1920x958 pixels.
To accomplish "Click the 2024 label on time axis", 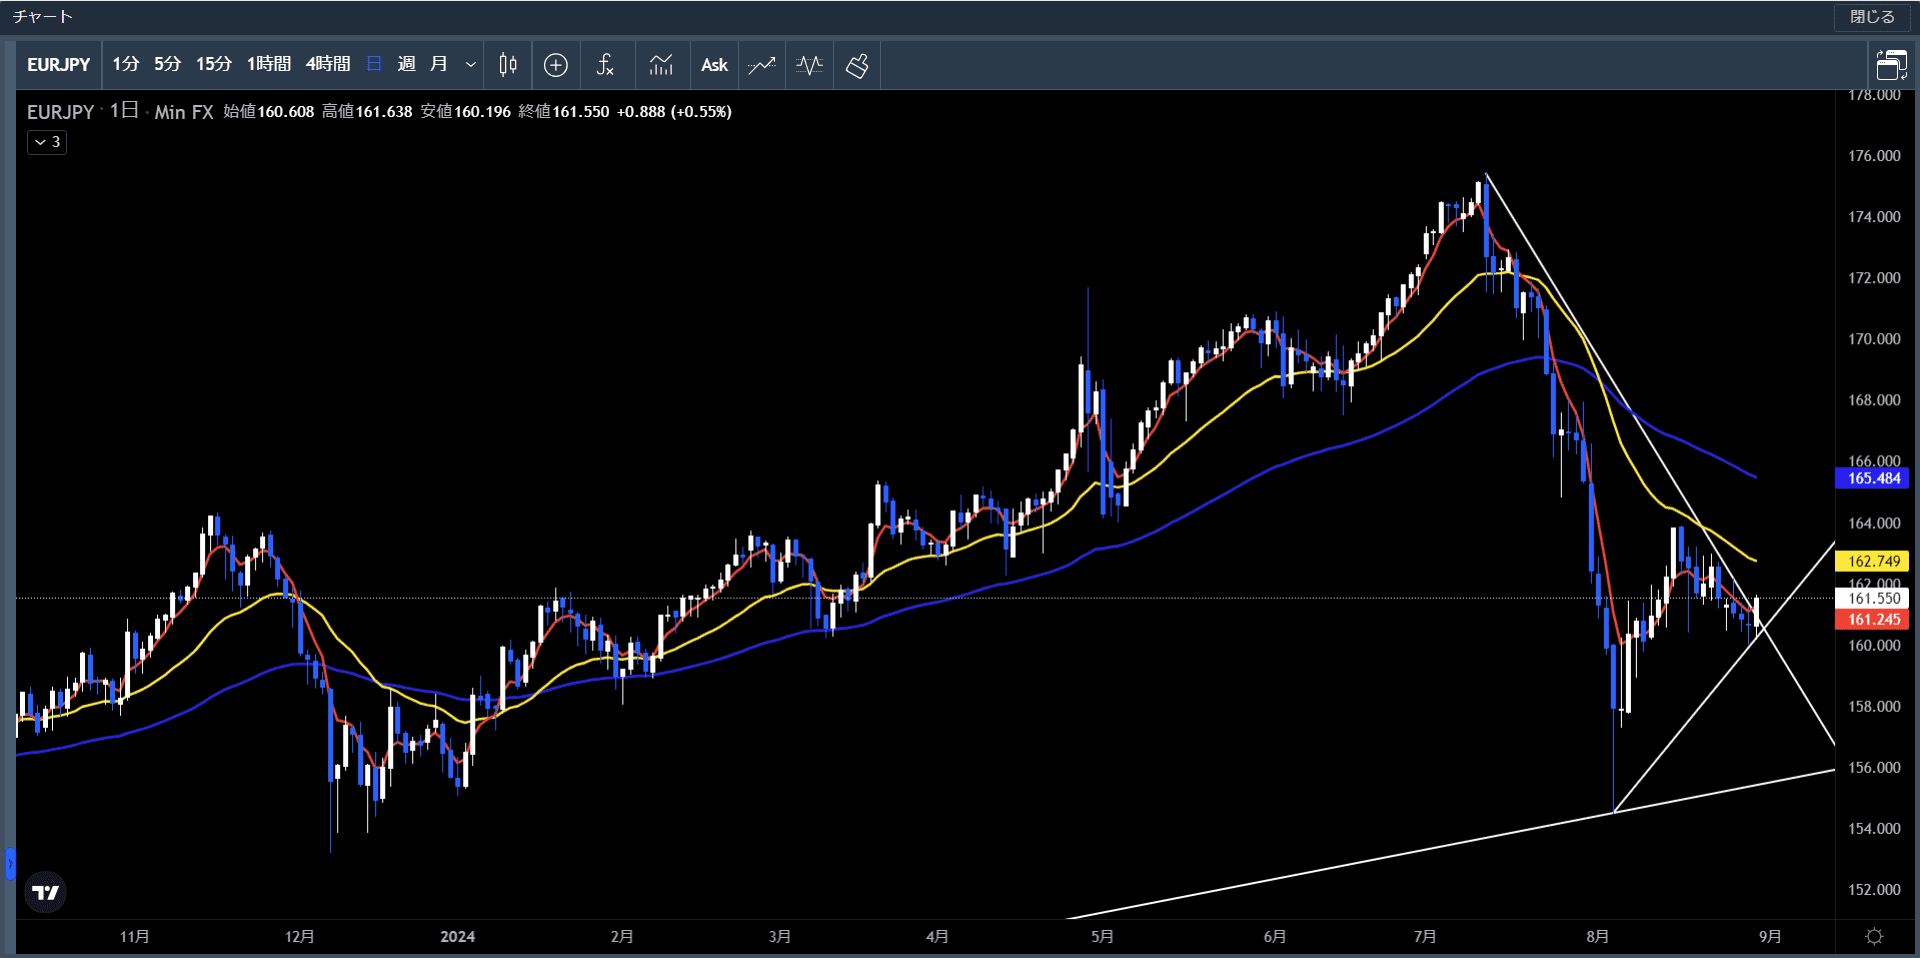I will point(457,937).
